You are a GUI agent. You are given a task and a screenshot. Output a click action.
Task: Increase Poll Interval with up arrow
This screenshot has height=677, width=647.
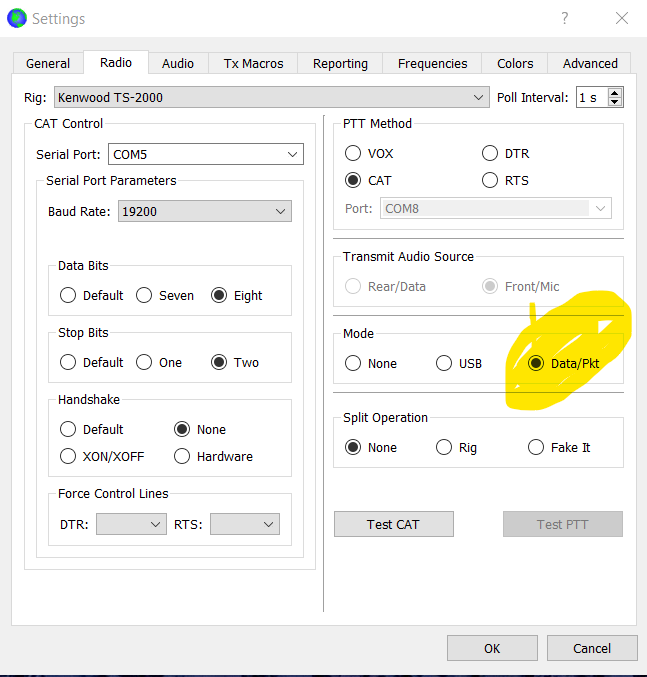pyautogui.click(x=615, y=92)
